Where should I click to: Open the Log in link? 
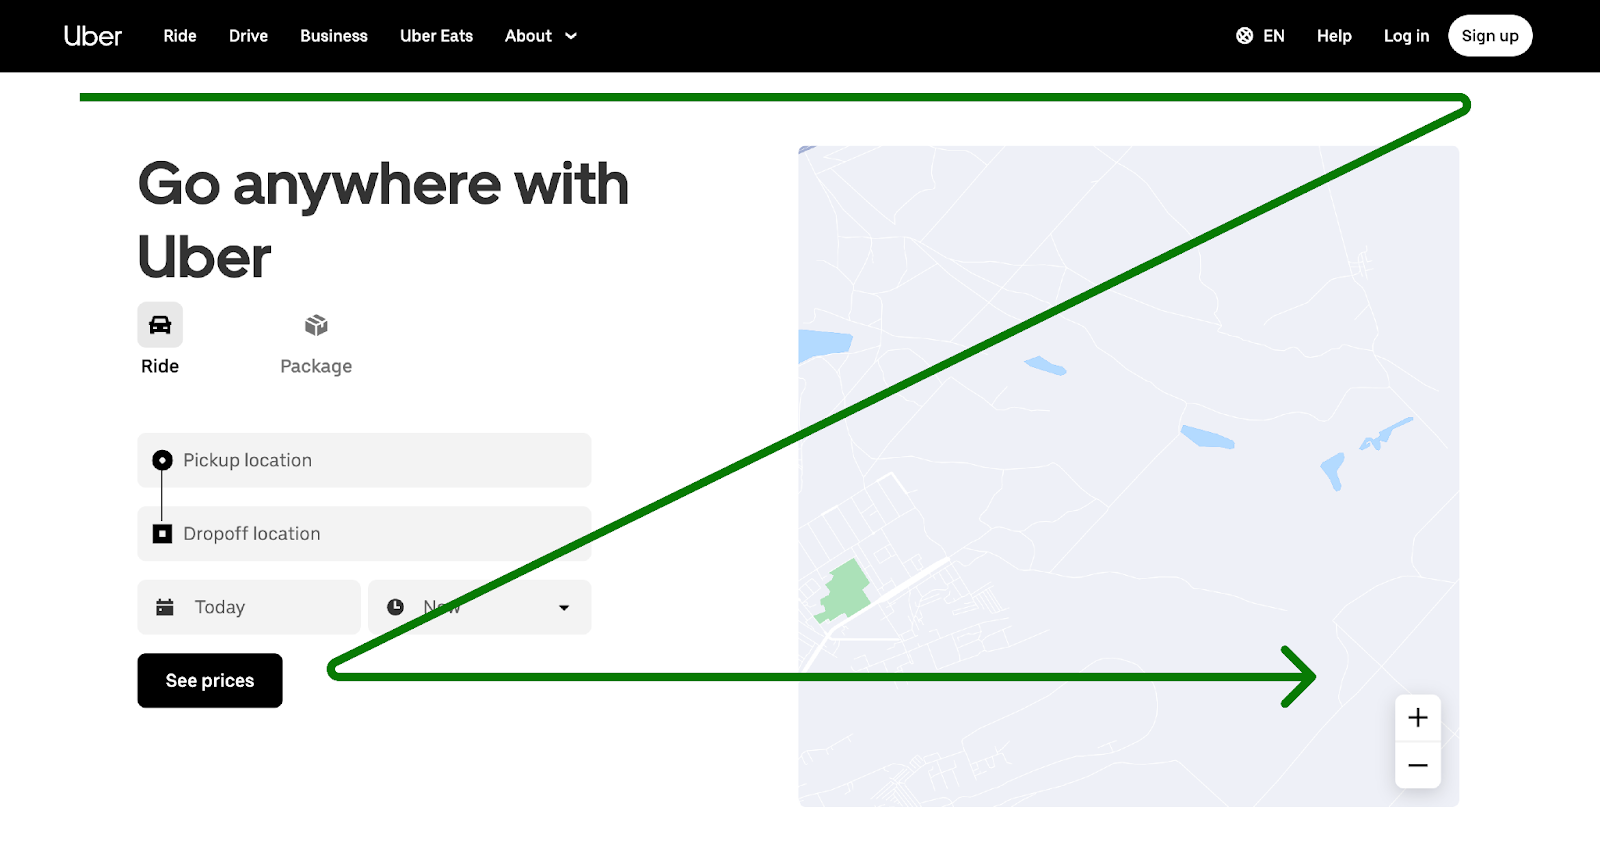[x=1406, y=36]
